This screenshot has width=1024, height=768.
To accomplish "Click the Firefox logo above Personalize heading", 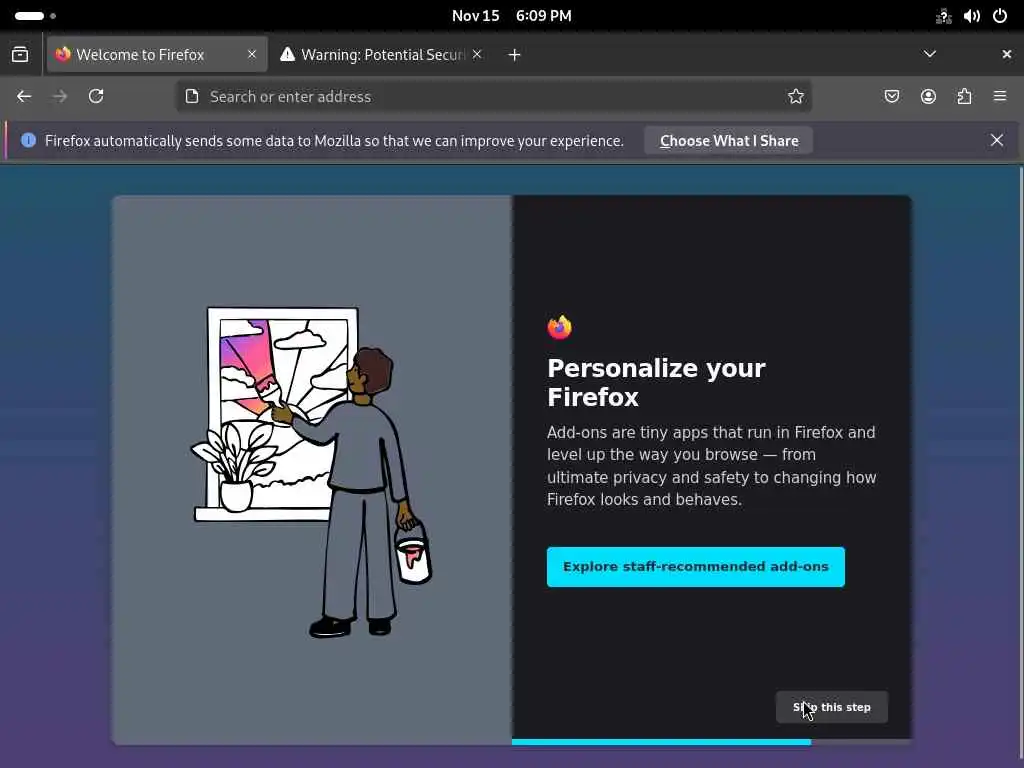I will [x=560, y=327].
